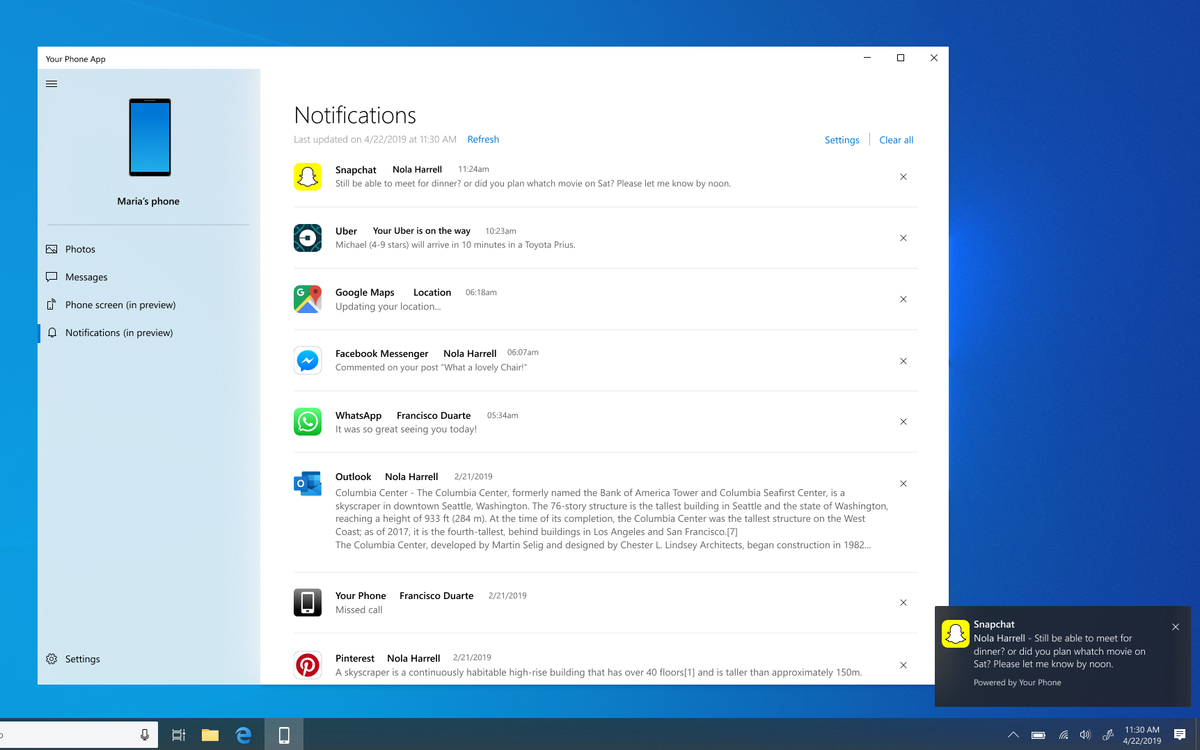The width and height of the screenshot is (1200, 750).
Task: Click the Facebook Messenger icon
Action: click(x=307, y=360)
